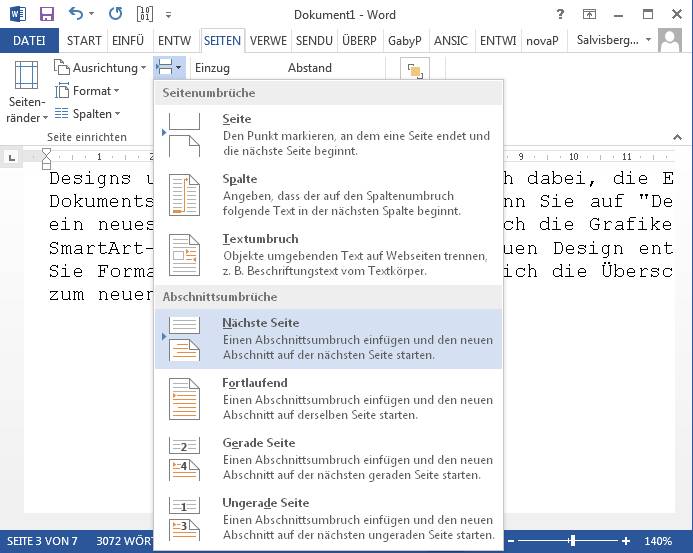Insert Gerade Seite section break
Screen dimensions: 693x553
tap(328, 459)
